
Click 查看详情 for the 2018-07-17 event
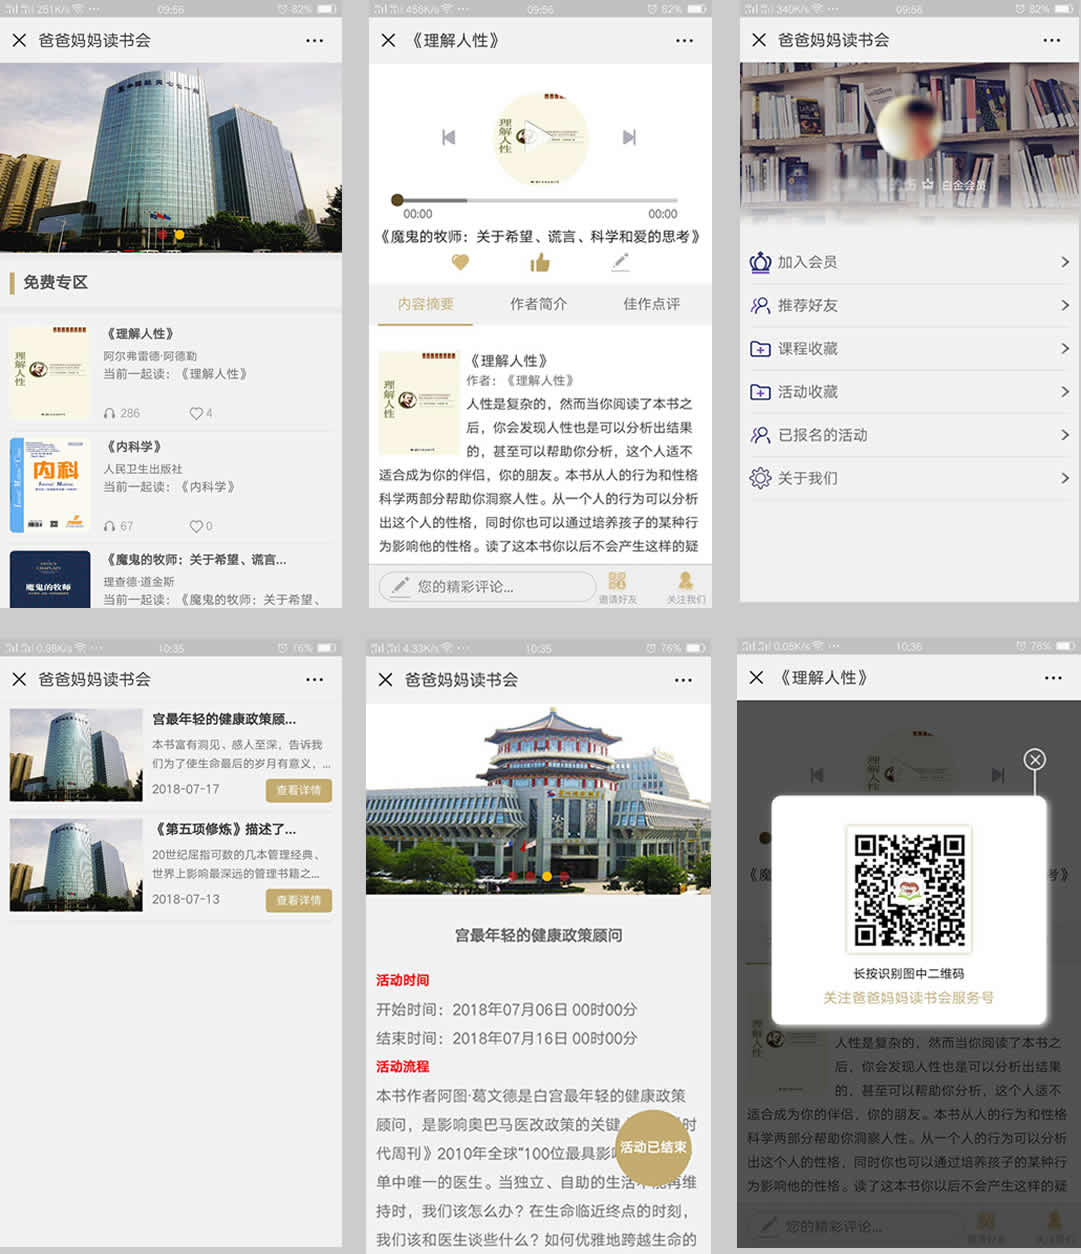298,790
